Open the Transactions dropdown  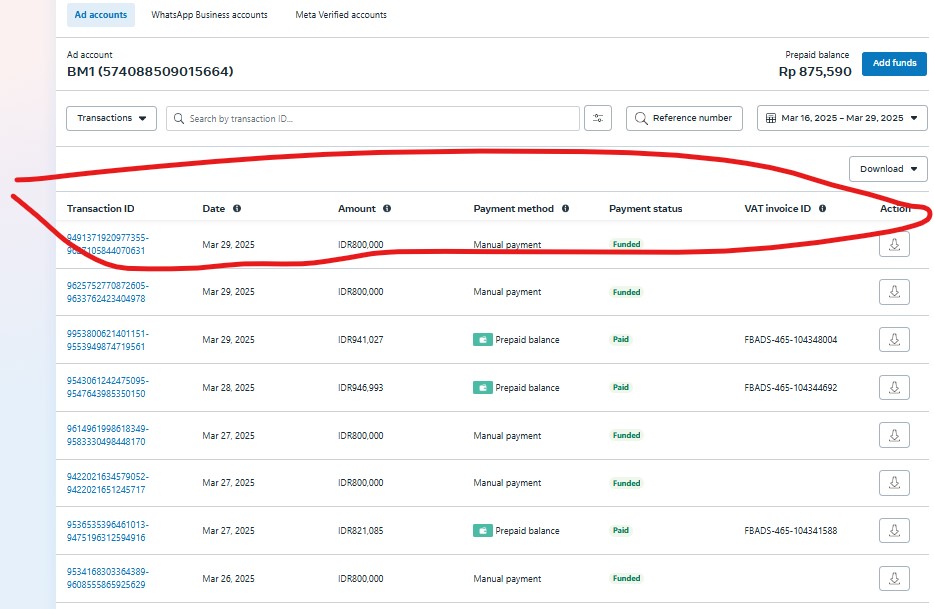click(x=111, y=118)
